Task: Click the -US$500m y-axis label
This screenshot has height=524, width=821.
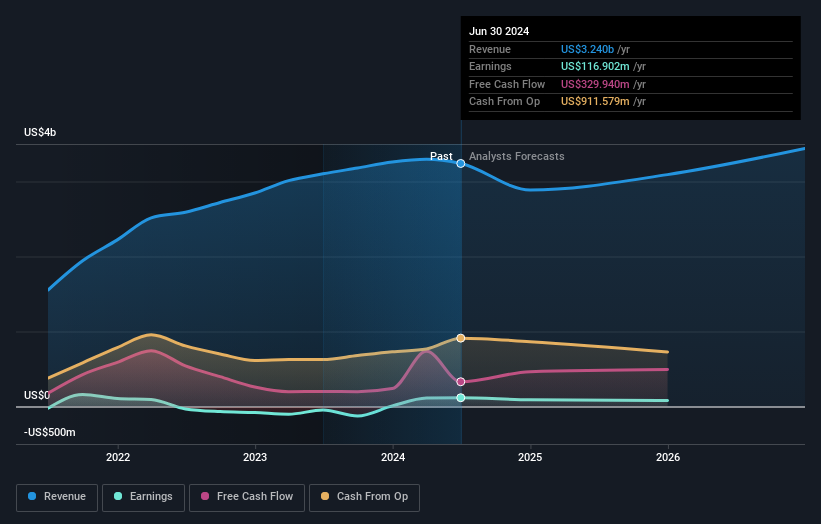Action: 50,432
